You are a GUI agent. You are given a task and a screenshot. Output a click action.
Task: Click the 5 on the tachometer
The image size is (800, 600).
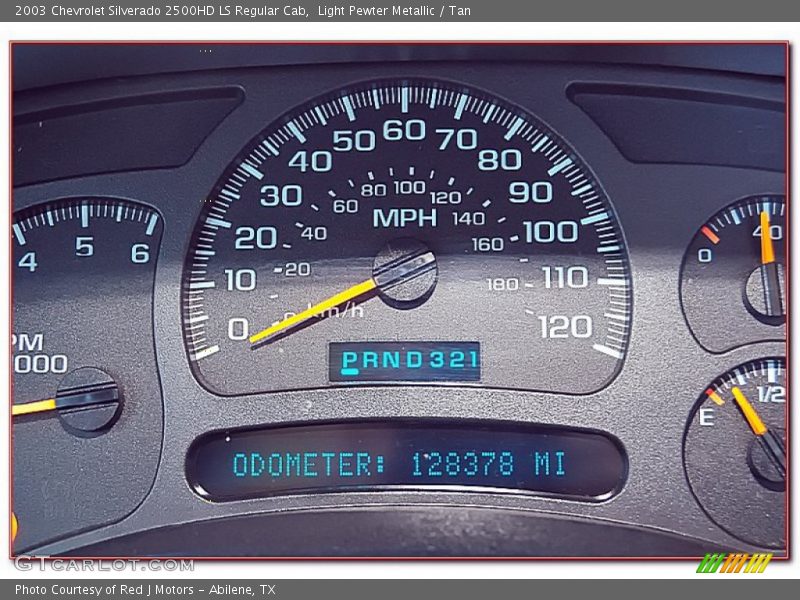(85, 246)
